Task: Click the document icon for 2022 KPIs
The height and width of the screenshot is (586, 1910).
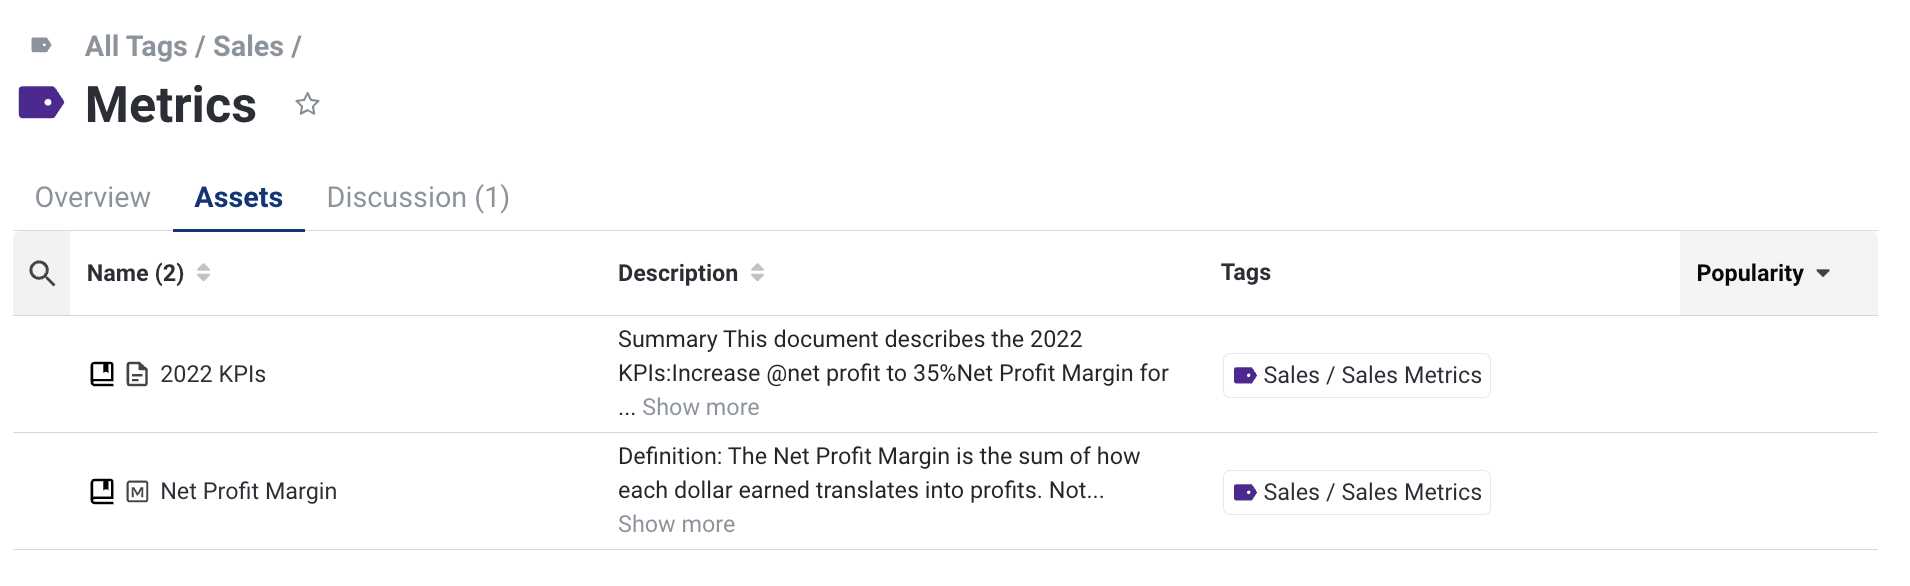Action: point(137,374)
